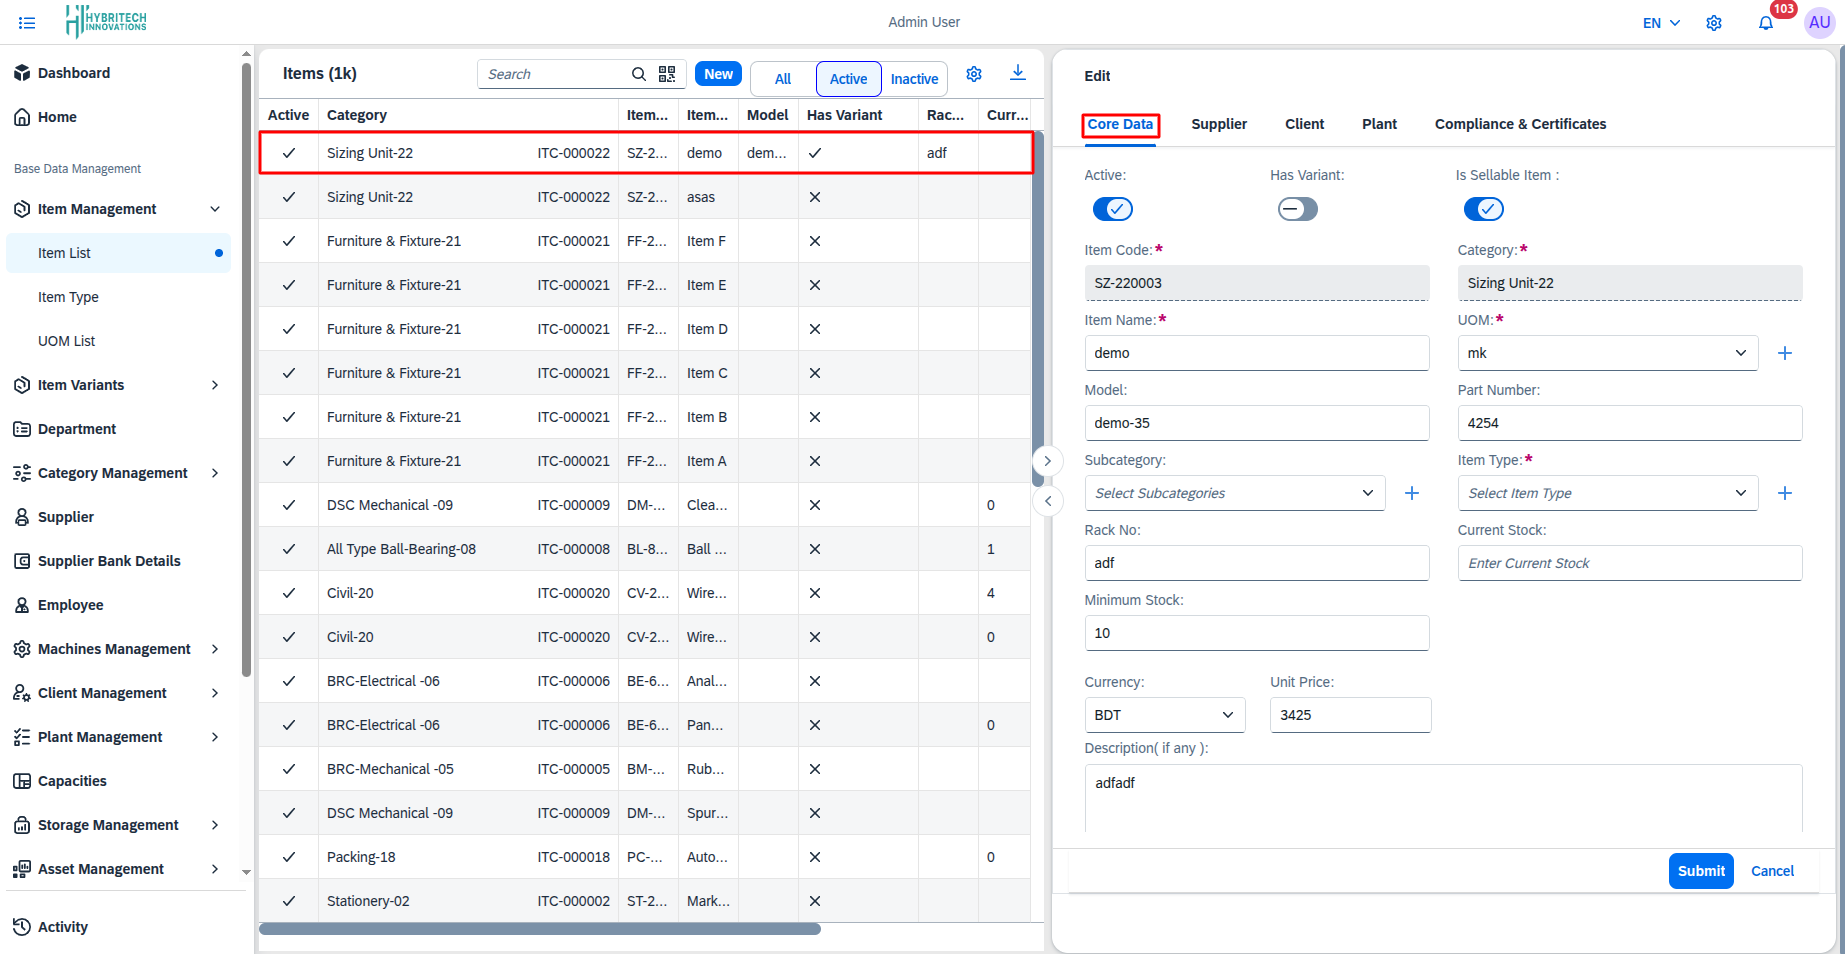The height and width of the screenshot is (954, 1845).
Task: Open the notifications bell
Action: point(1766,23)
